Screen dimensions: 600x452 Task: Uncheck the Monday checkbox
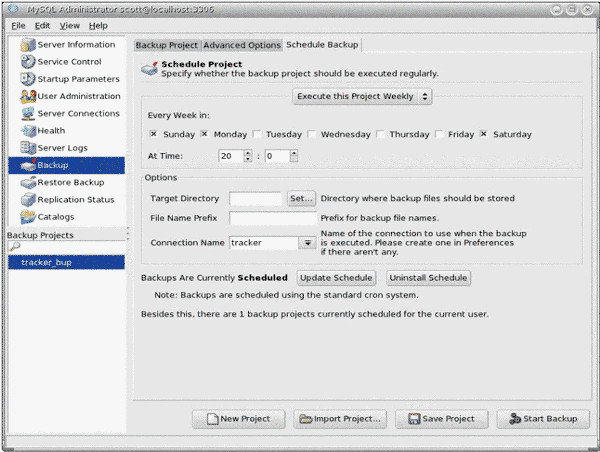204,134
